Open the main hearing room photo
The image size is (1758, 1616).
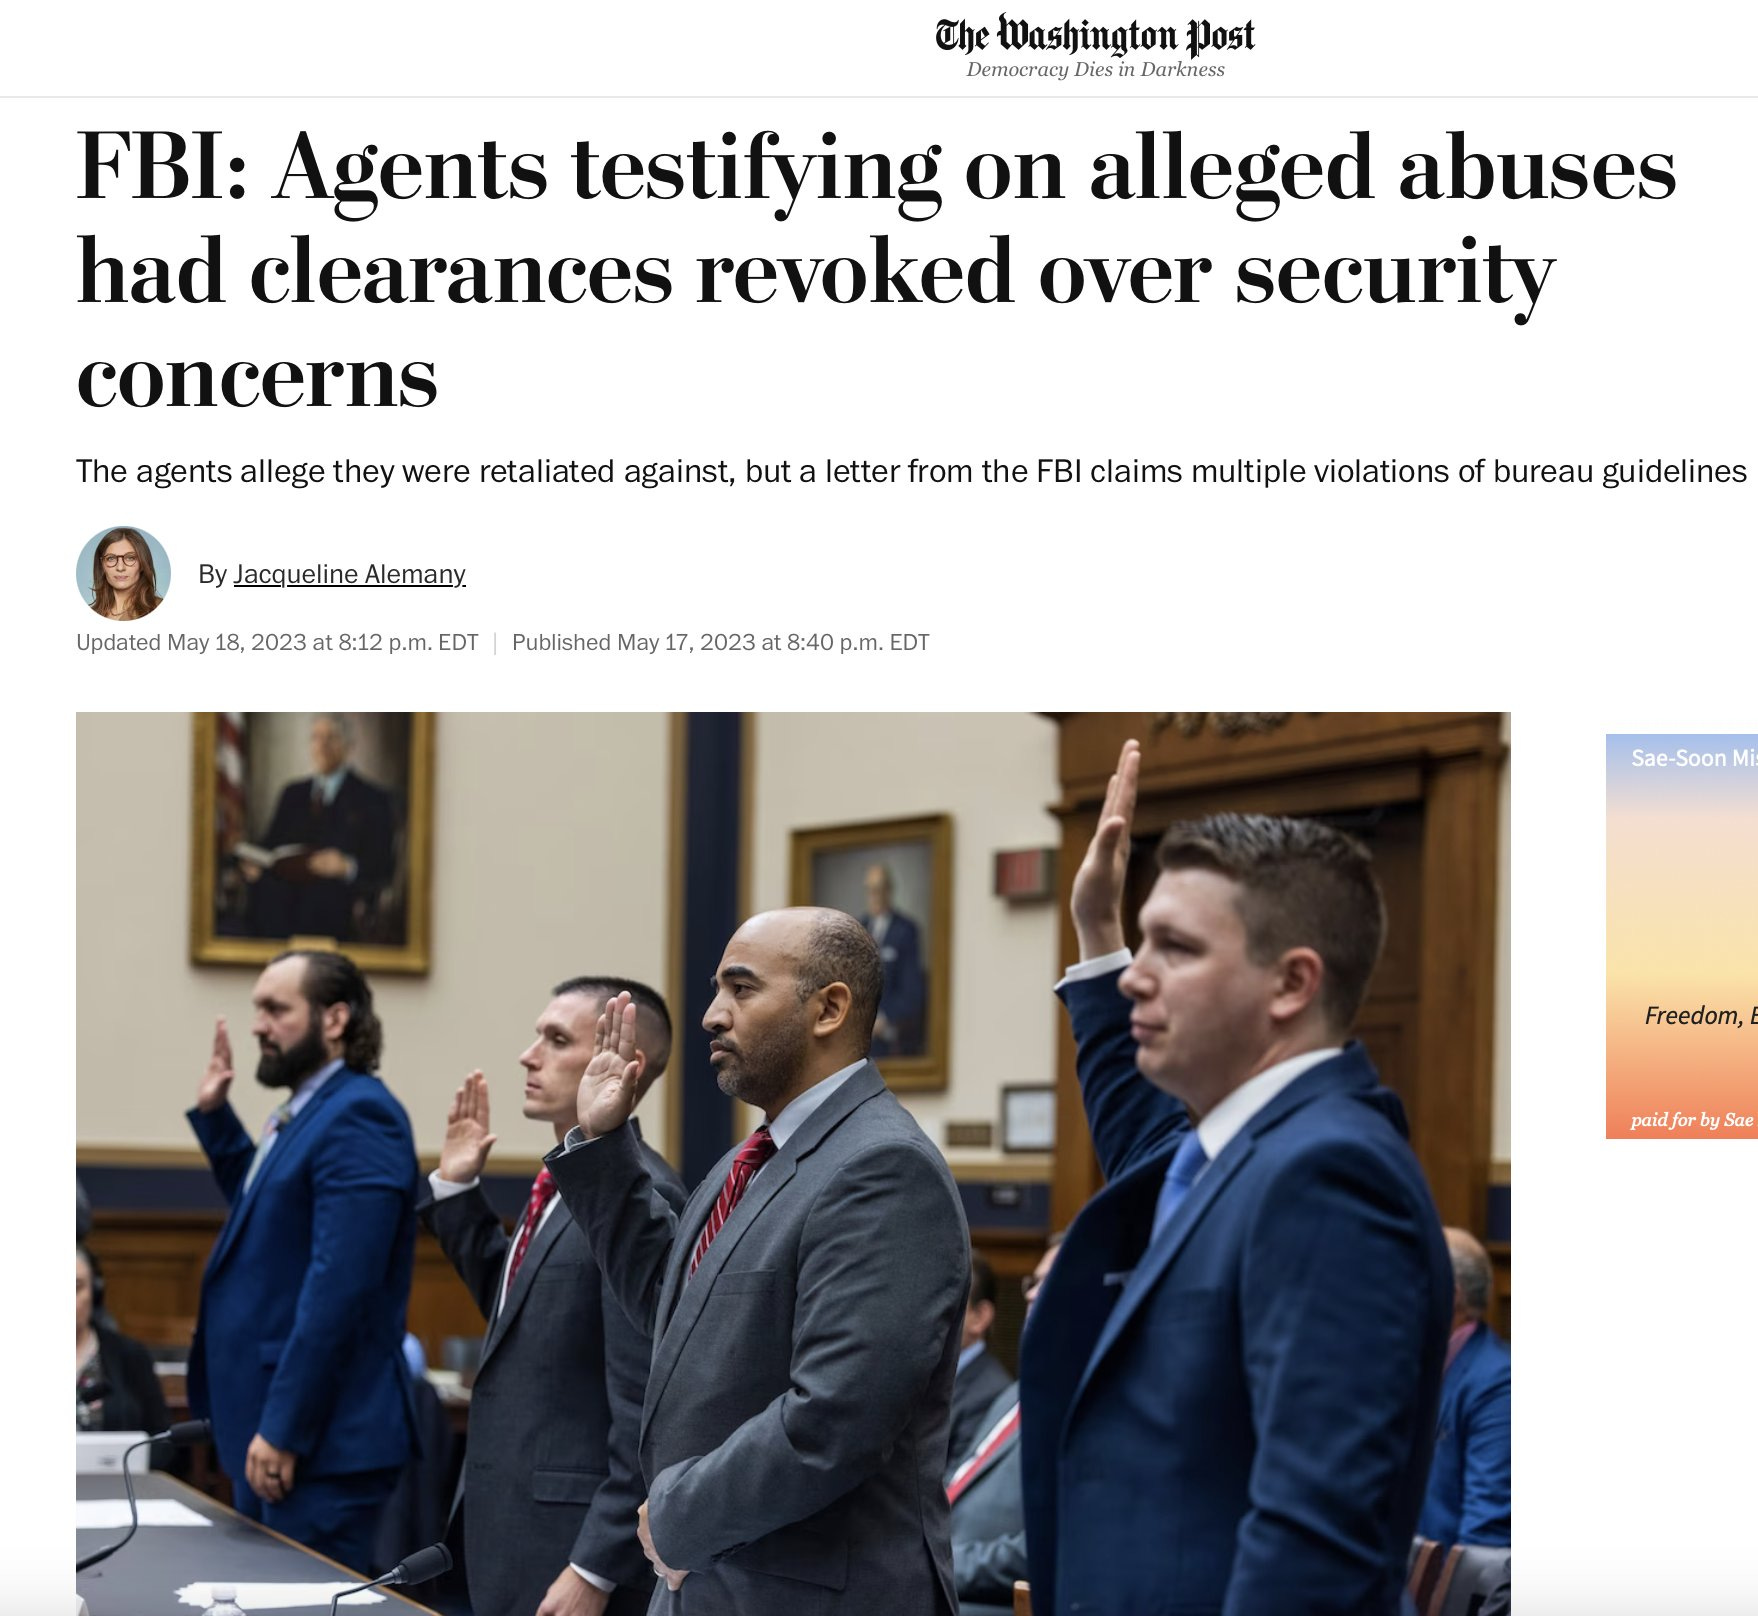tap(793, 1163)
